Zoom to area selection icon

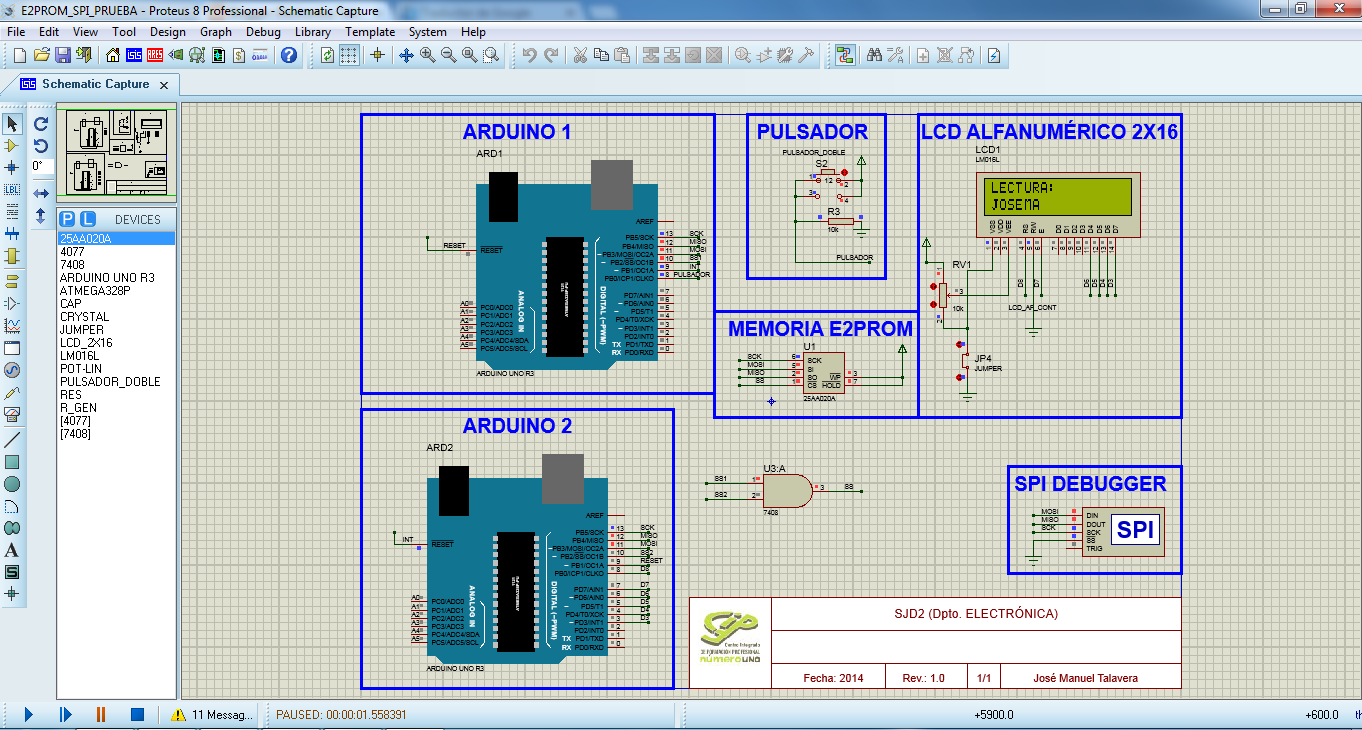491,55
